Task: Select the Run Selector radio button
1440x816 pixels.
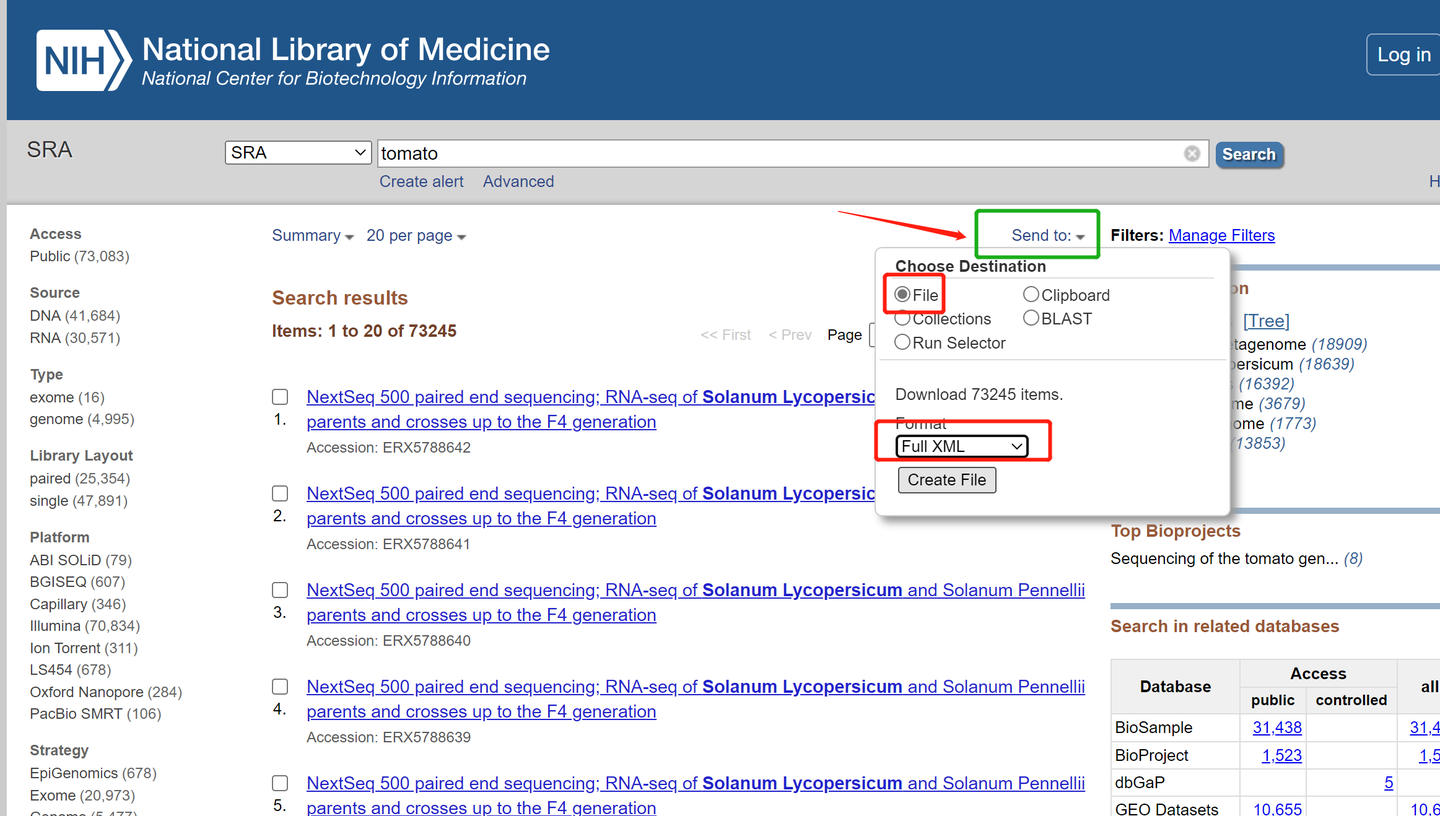Action: 903,343
